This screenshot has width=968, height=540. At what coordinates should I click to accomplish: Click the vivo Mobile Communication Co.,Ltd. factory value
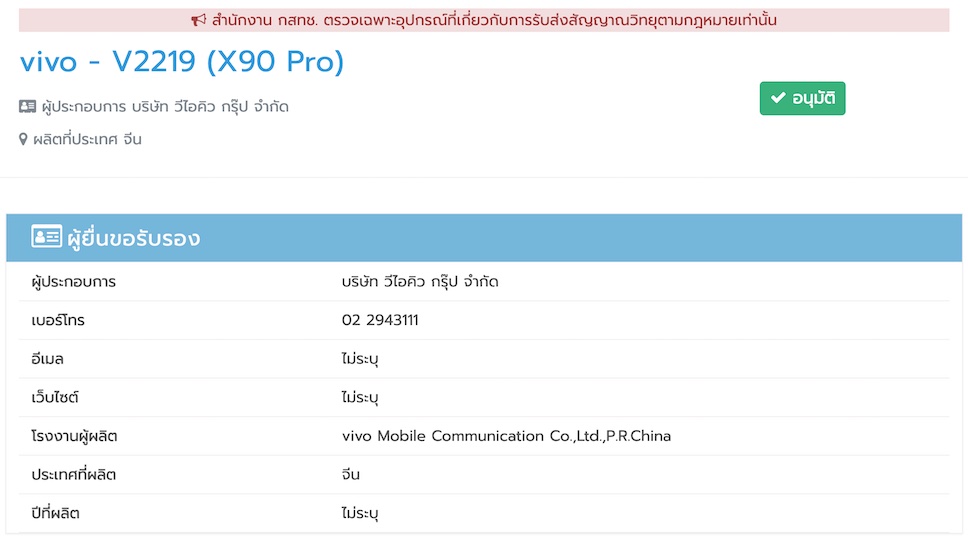tap(506, 436)
